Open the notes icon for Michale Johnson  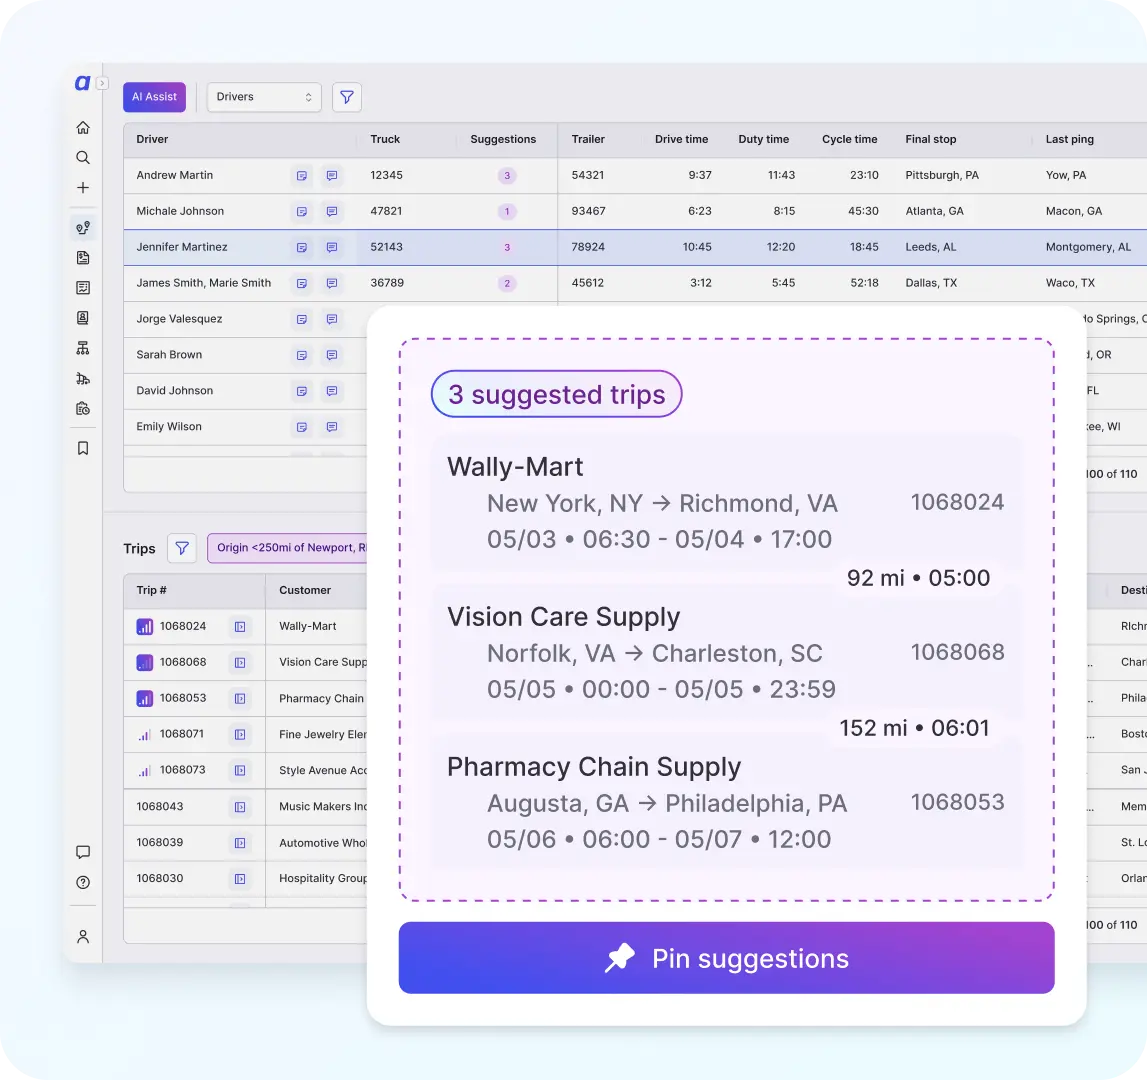click(x=301, y=211)
